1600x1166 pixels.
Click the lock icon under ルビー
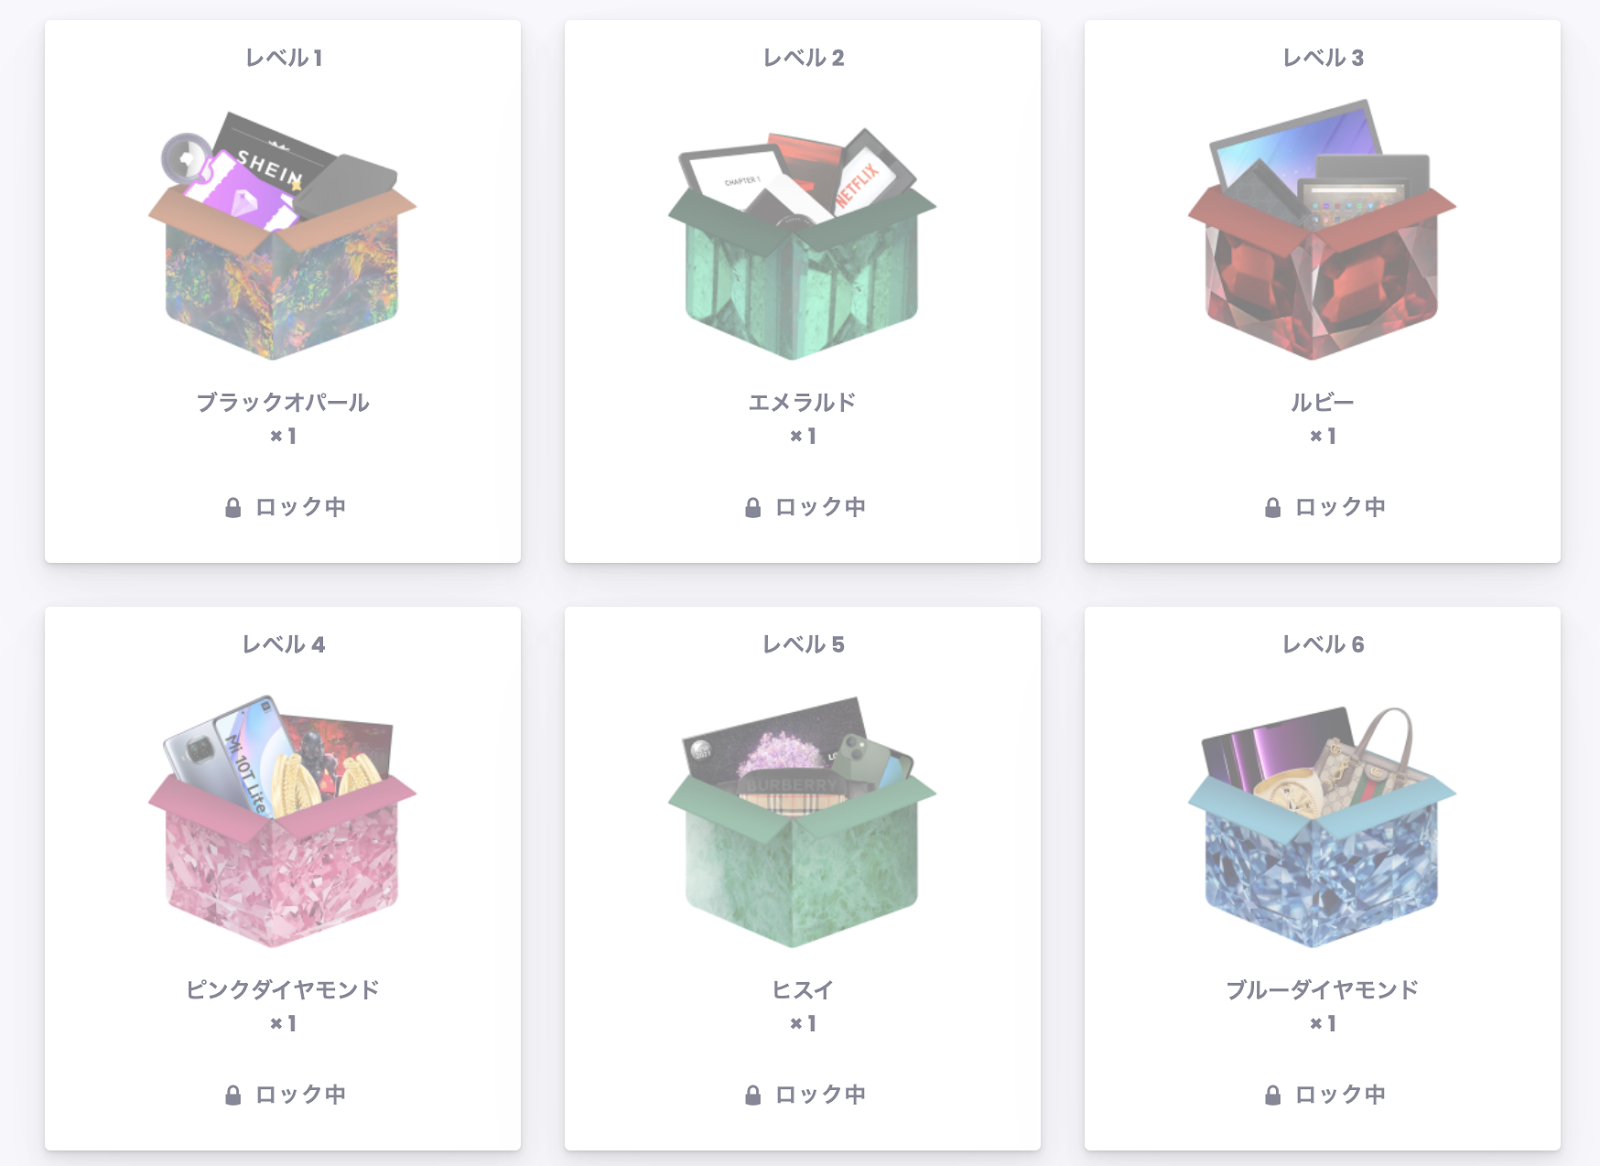click(1273, 508)
